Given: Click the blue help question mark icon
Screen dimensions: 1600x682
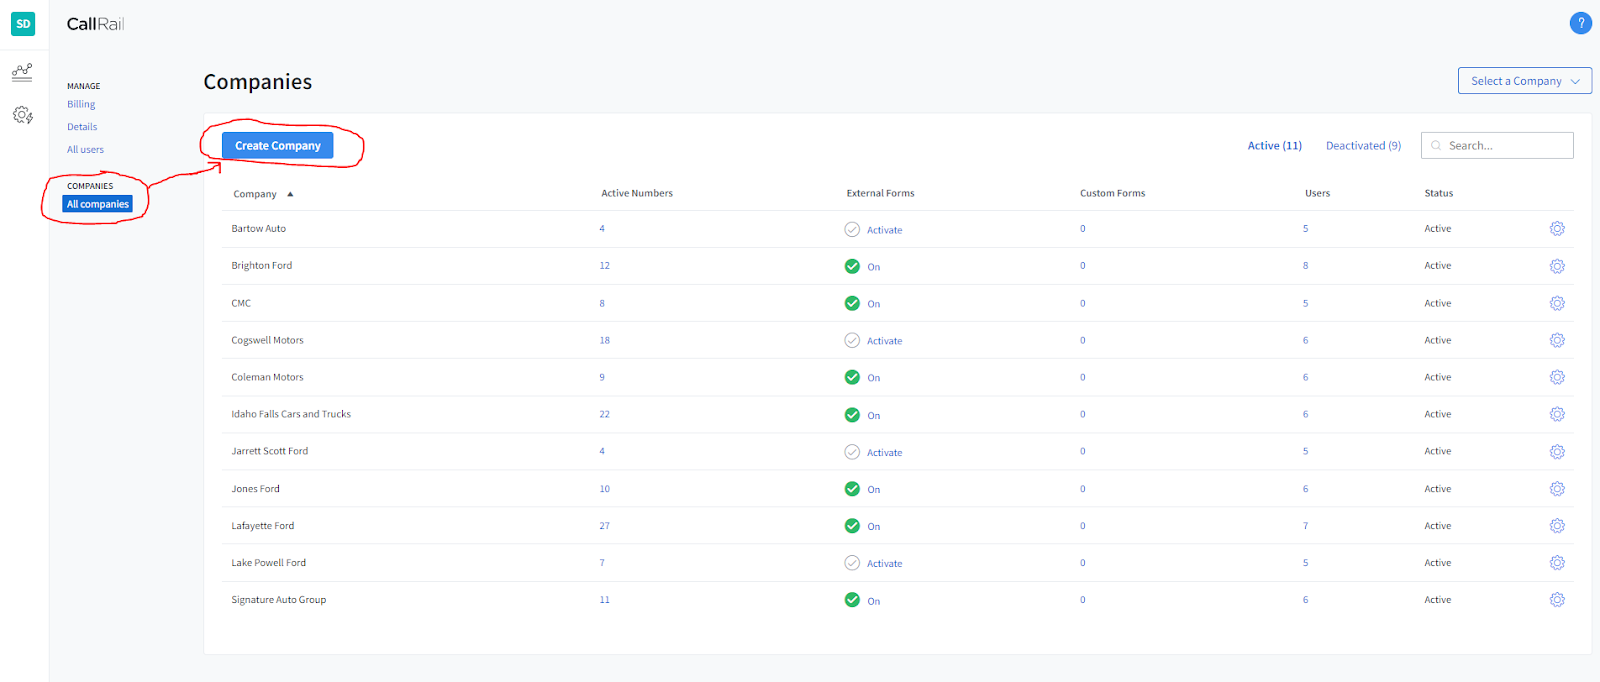Looking at the screenshot, I should 1580,23.
